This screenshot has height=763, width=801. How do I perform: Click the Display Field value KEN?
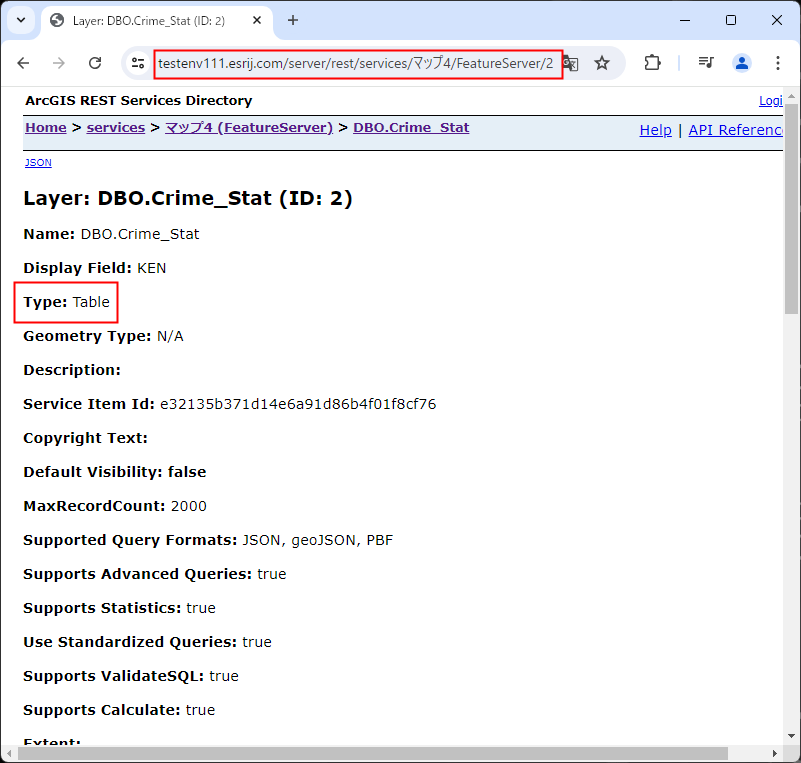coord(152,268)
